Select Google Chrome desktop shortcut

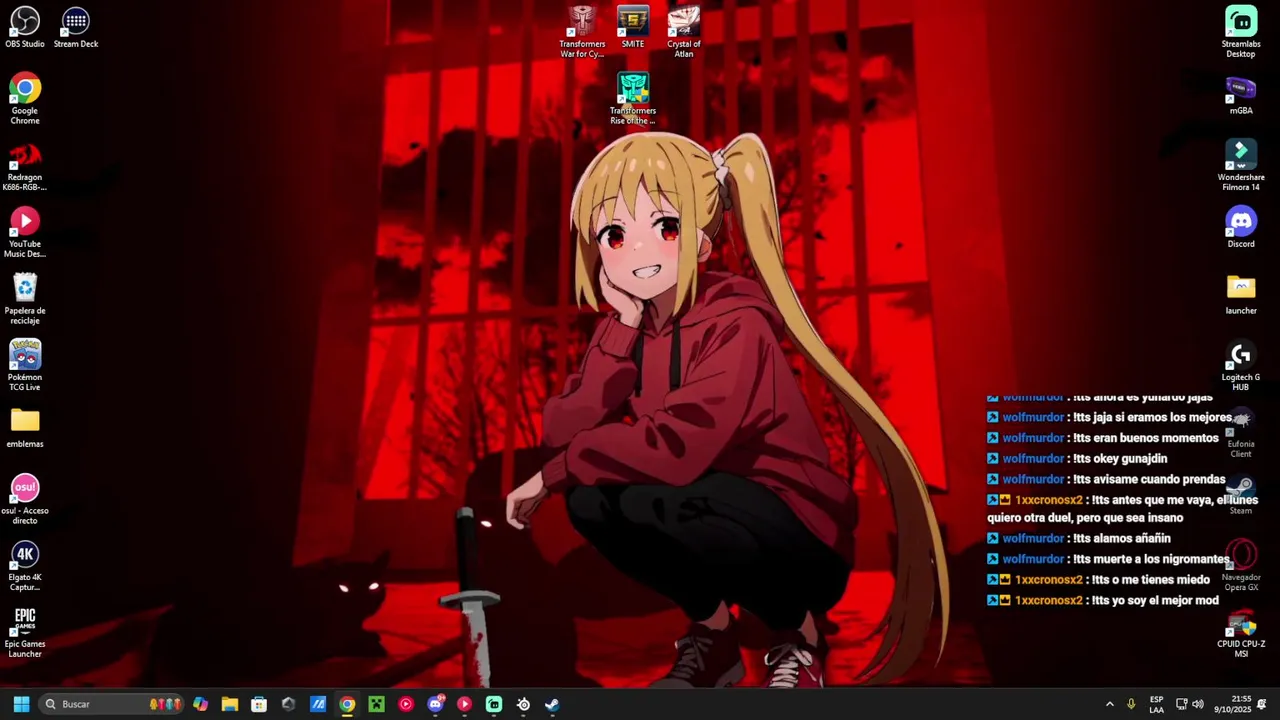(x=25, y=99)
